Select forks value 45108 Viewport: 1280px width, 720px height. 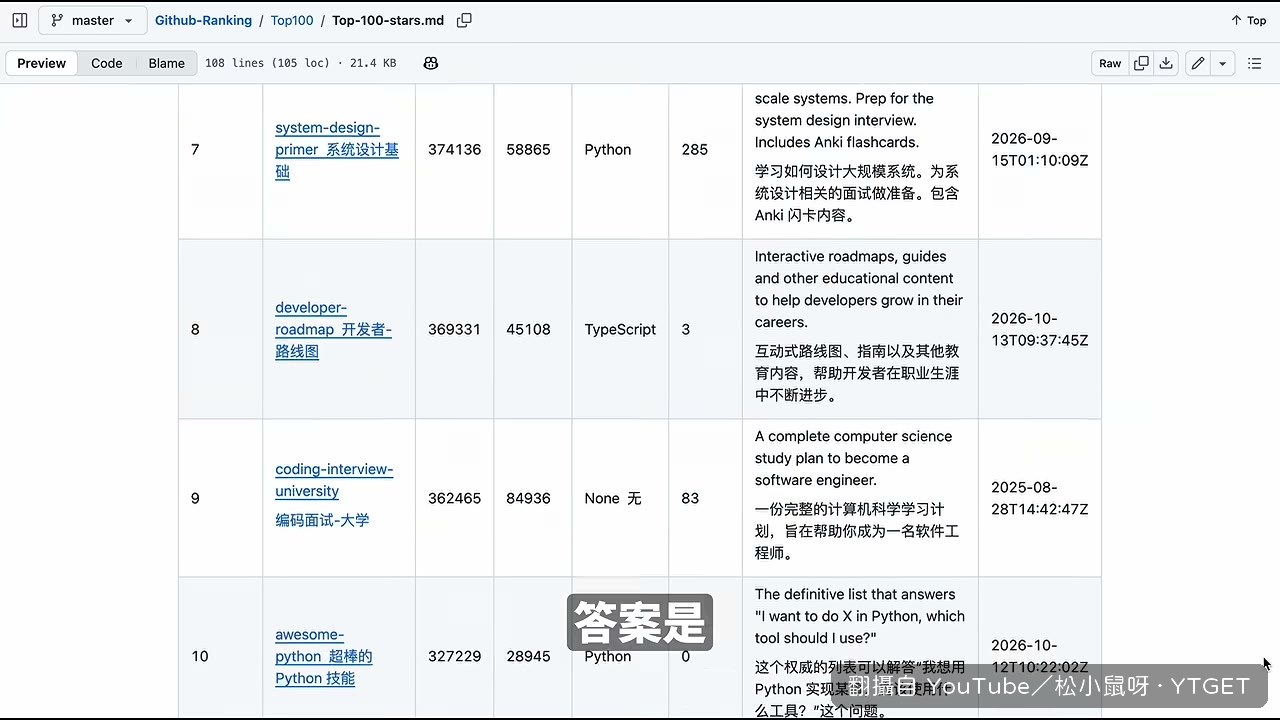tap(528, 329)
